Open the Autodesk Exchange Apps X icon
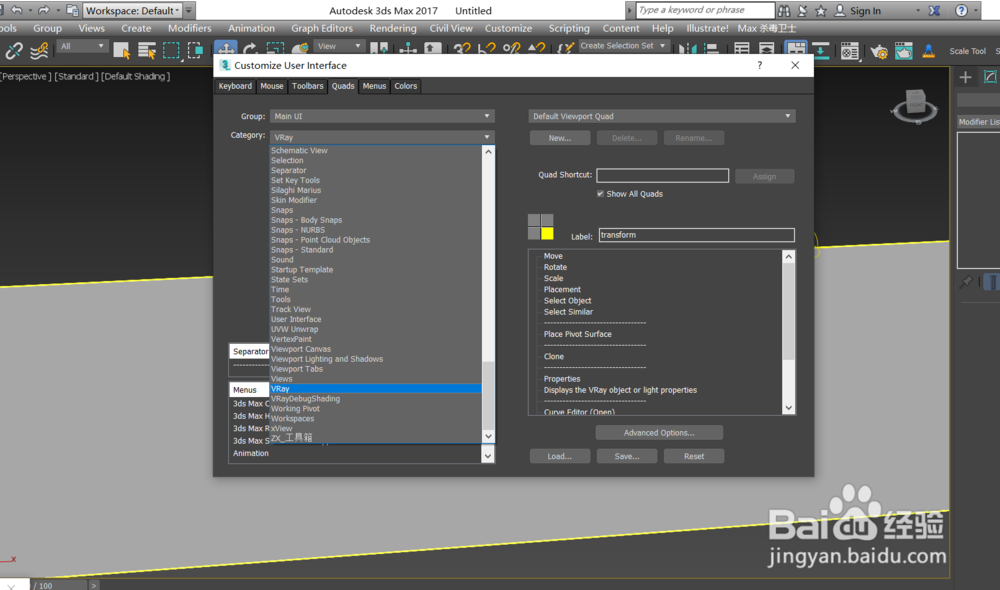The height and width of the screenshot is (590, 1000). click(934, 10)
